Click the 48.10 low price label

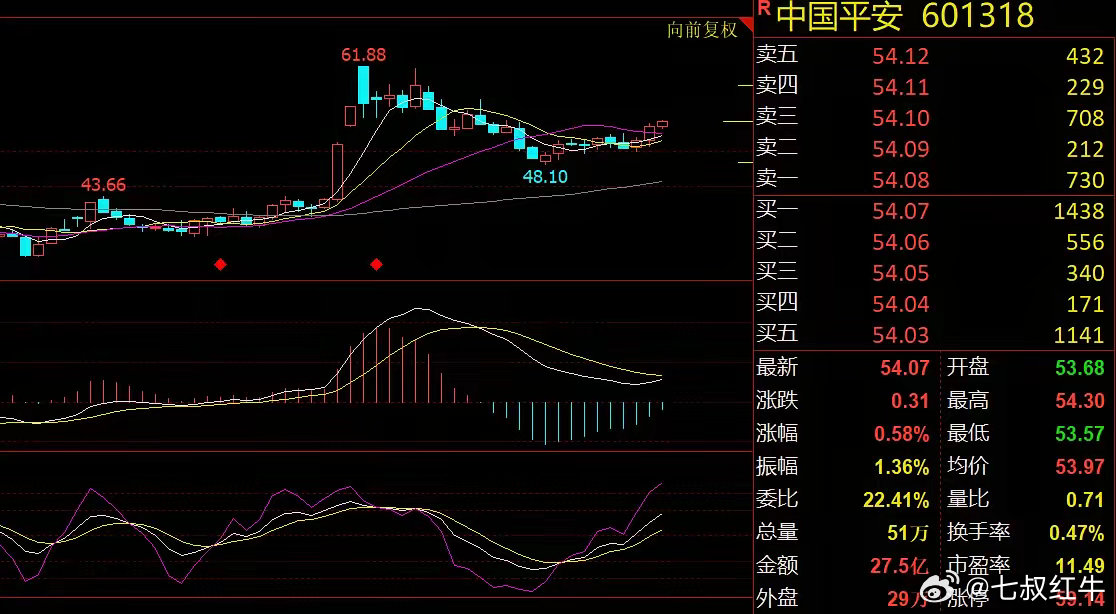[545, 176]
